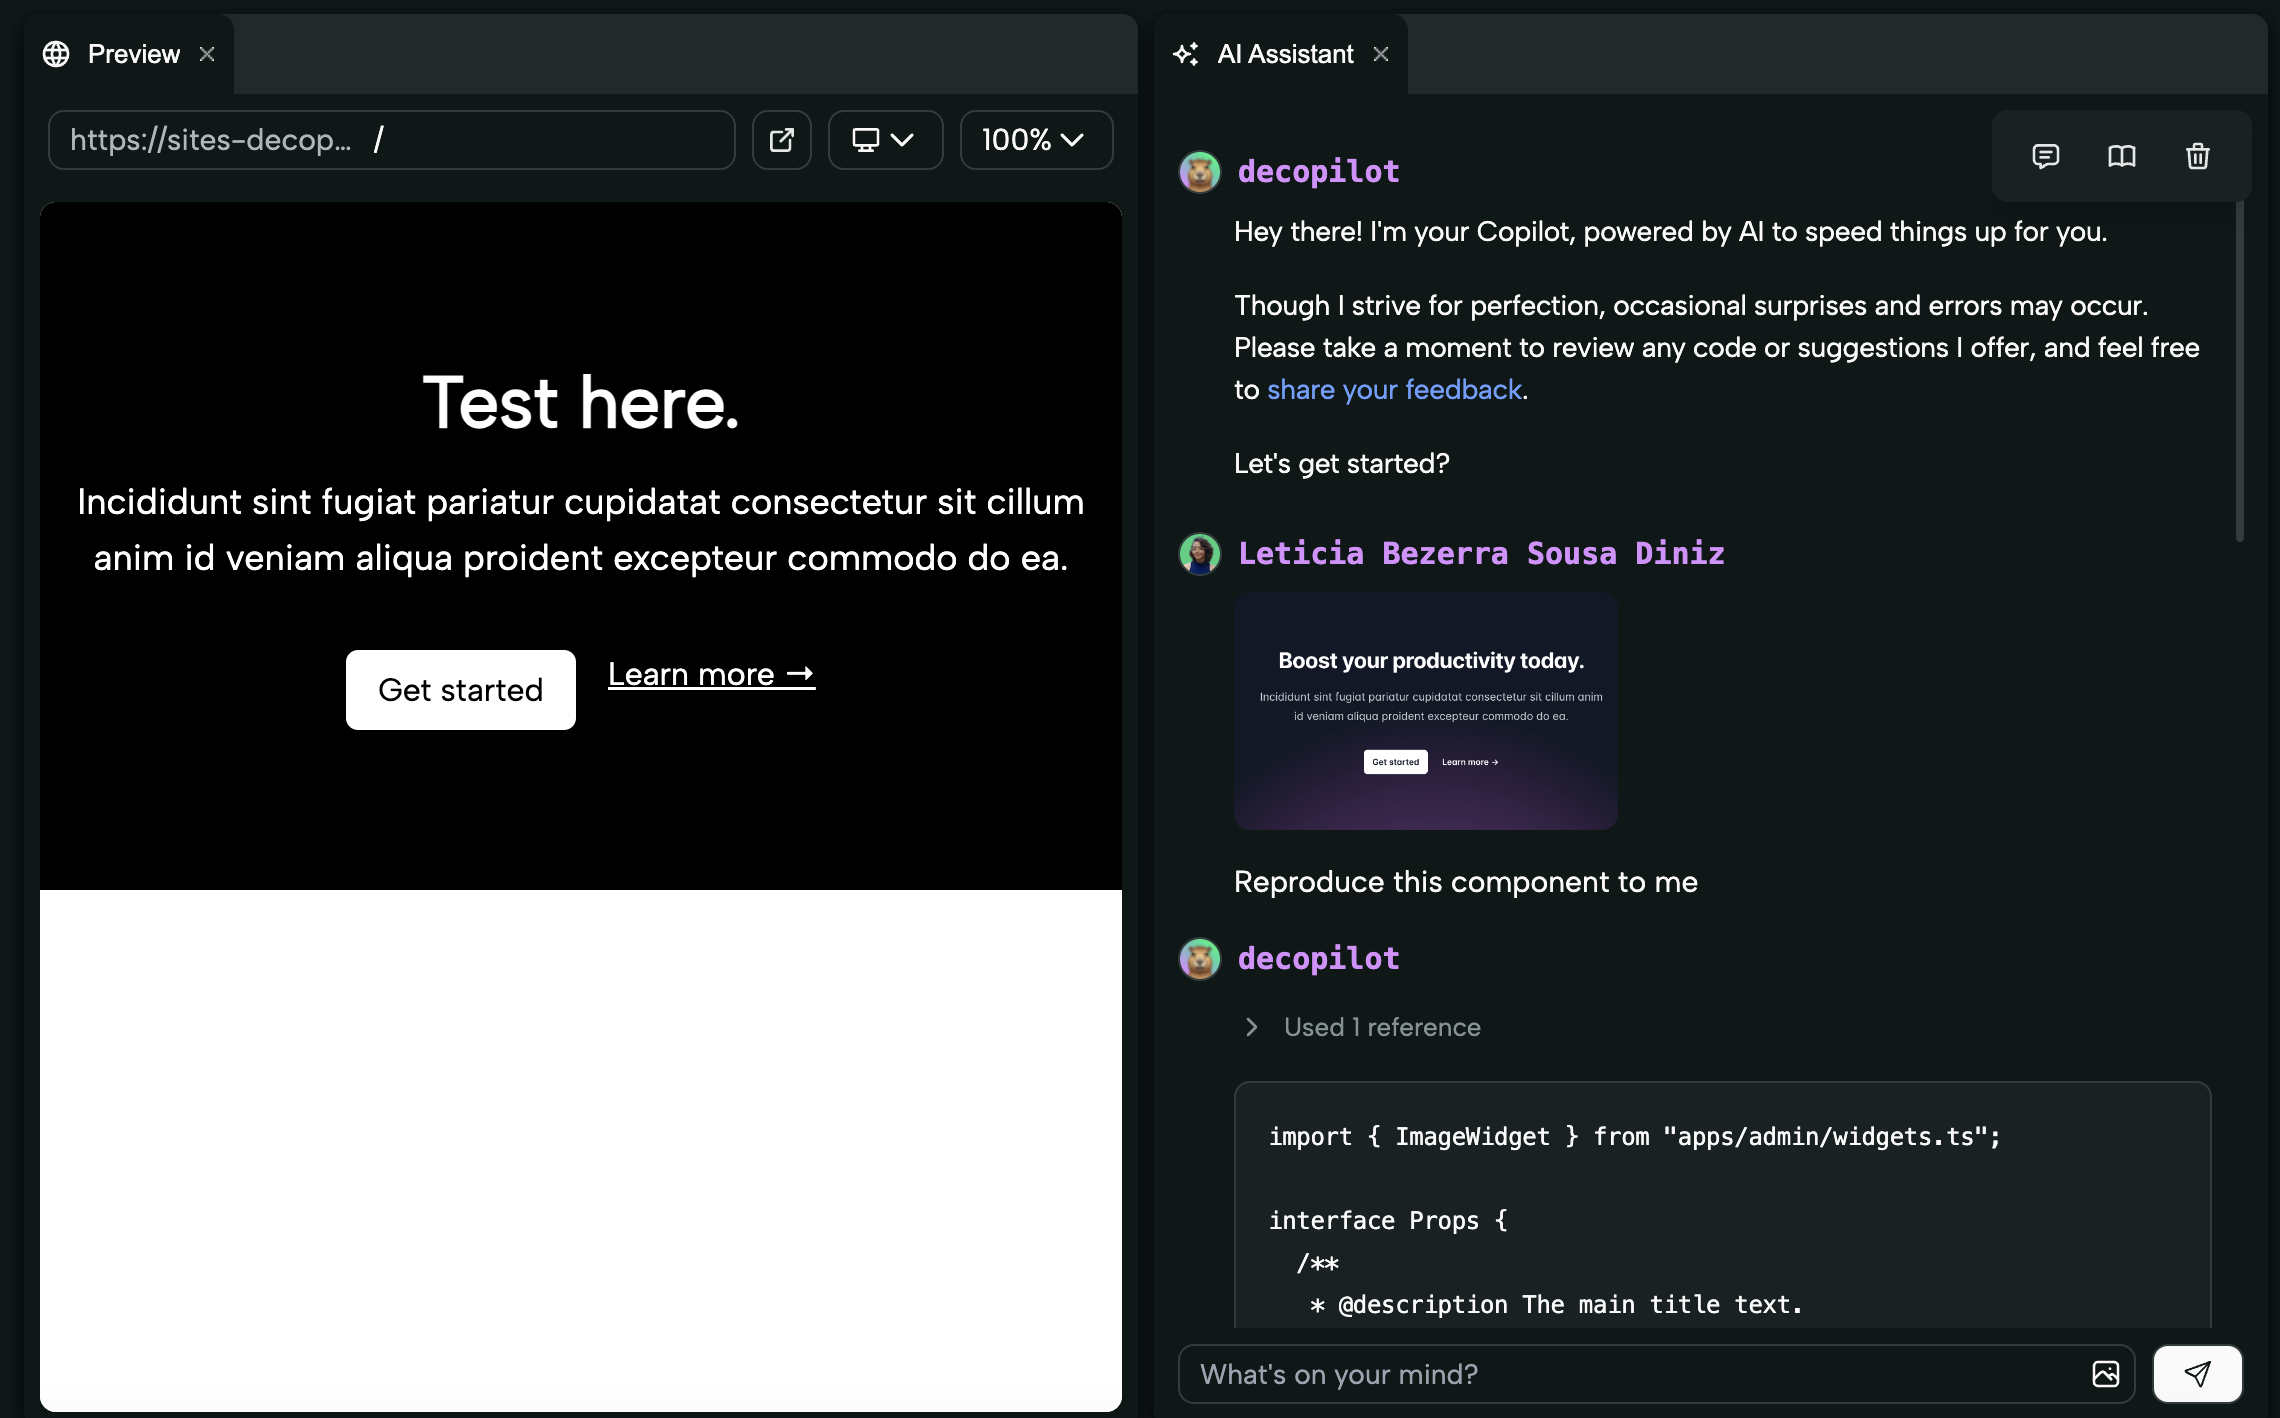Open the share your feedback link
This screenshot has width=2280, height=1418.
(x=1394, y=390)
